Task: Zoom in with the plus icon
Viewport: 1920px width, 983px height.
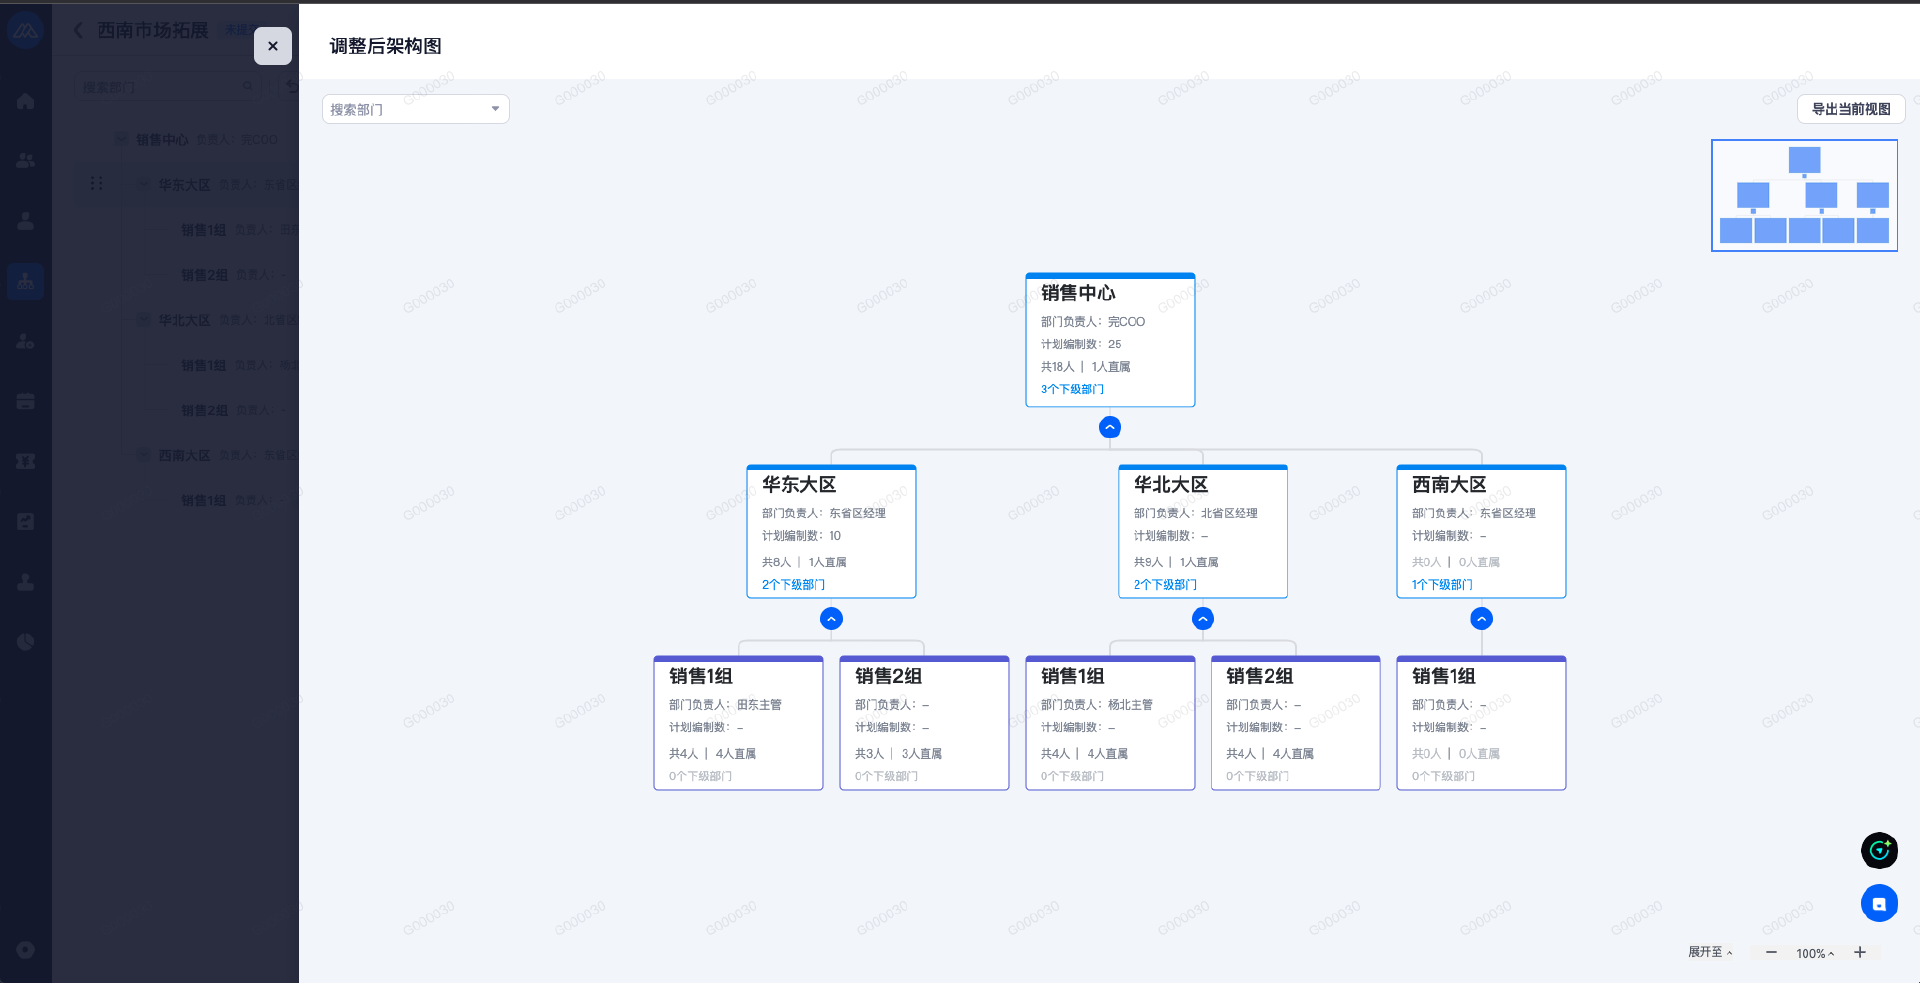Action: pyautogui.click(x=1860, y=952)
